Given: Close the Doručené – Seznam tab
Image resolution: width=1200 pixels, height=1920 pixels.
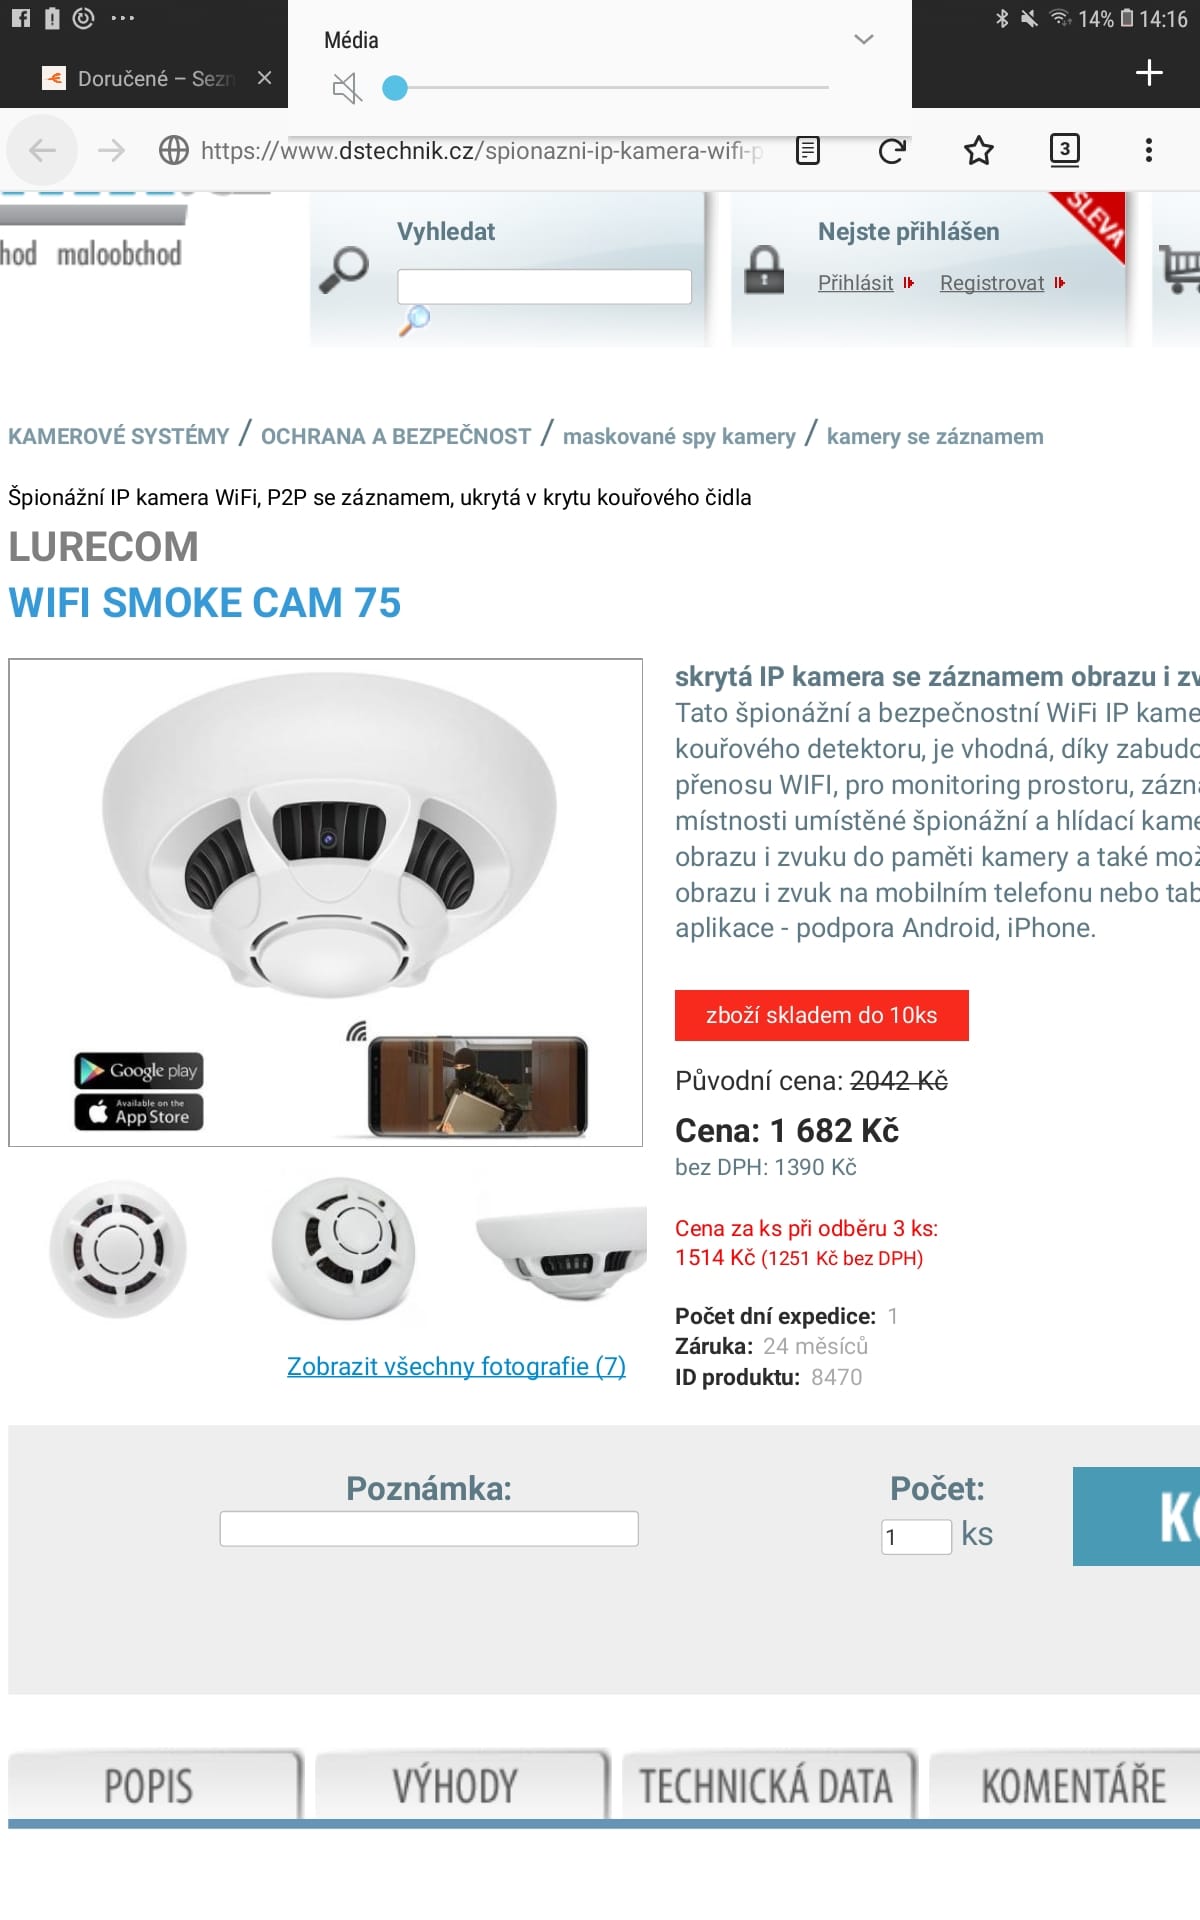Looking at the screenshot, I should (x=264, y=77).
